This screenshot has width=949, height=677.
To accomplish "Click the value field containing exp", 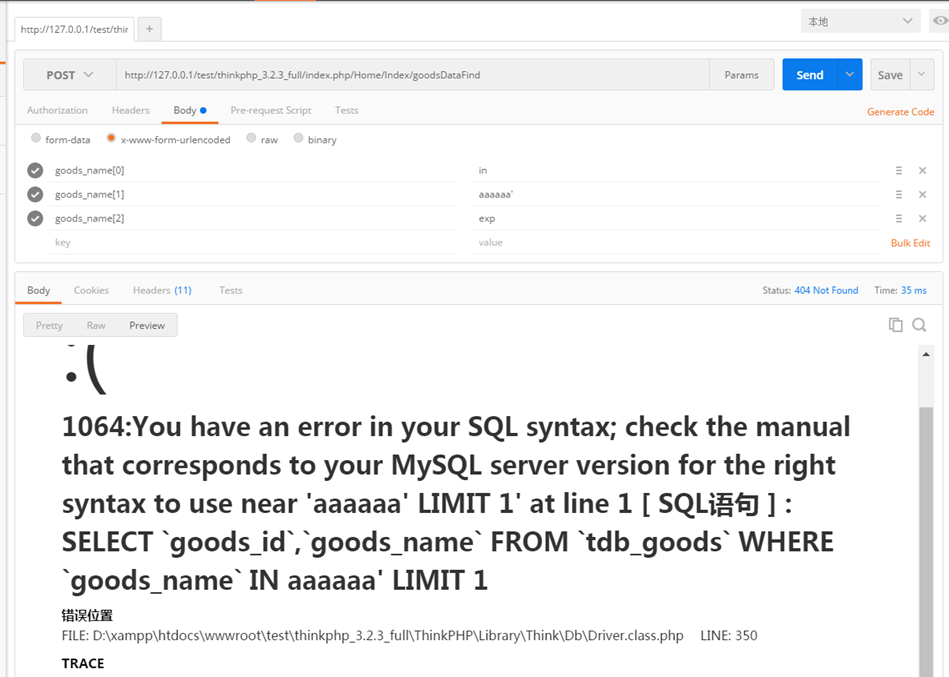I will pos(675,218).
